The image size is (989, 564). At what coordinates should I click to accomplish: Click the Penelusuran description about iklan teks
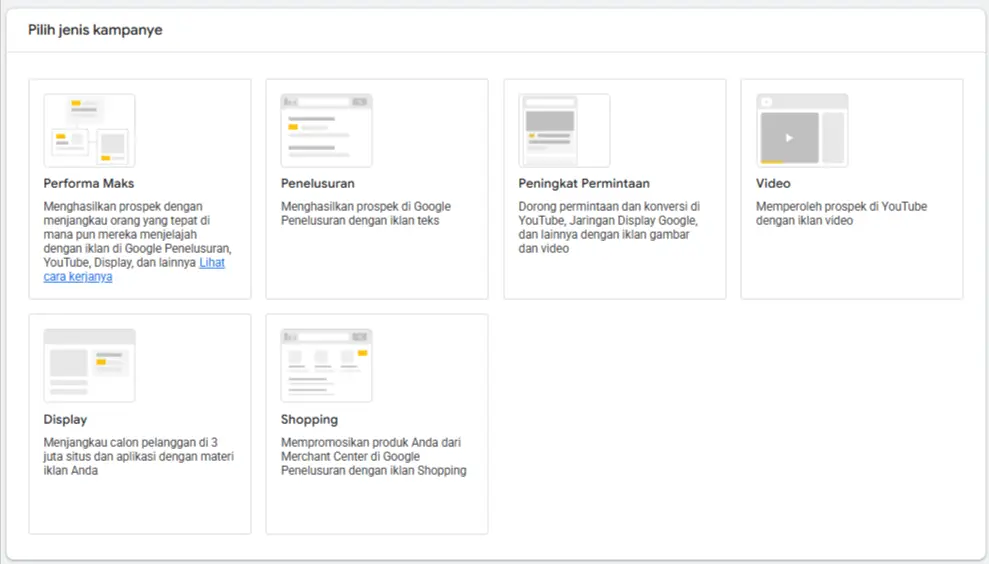click(365, 214)
